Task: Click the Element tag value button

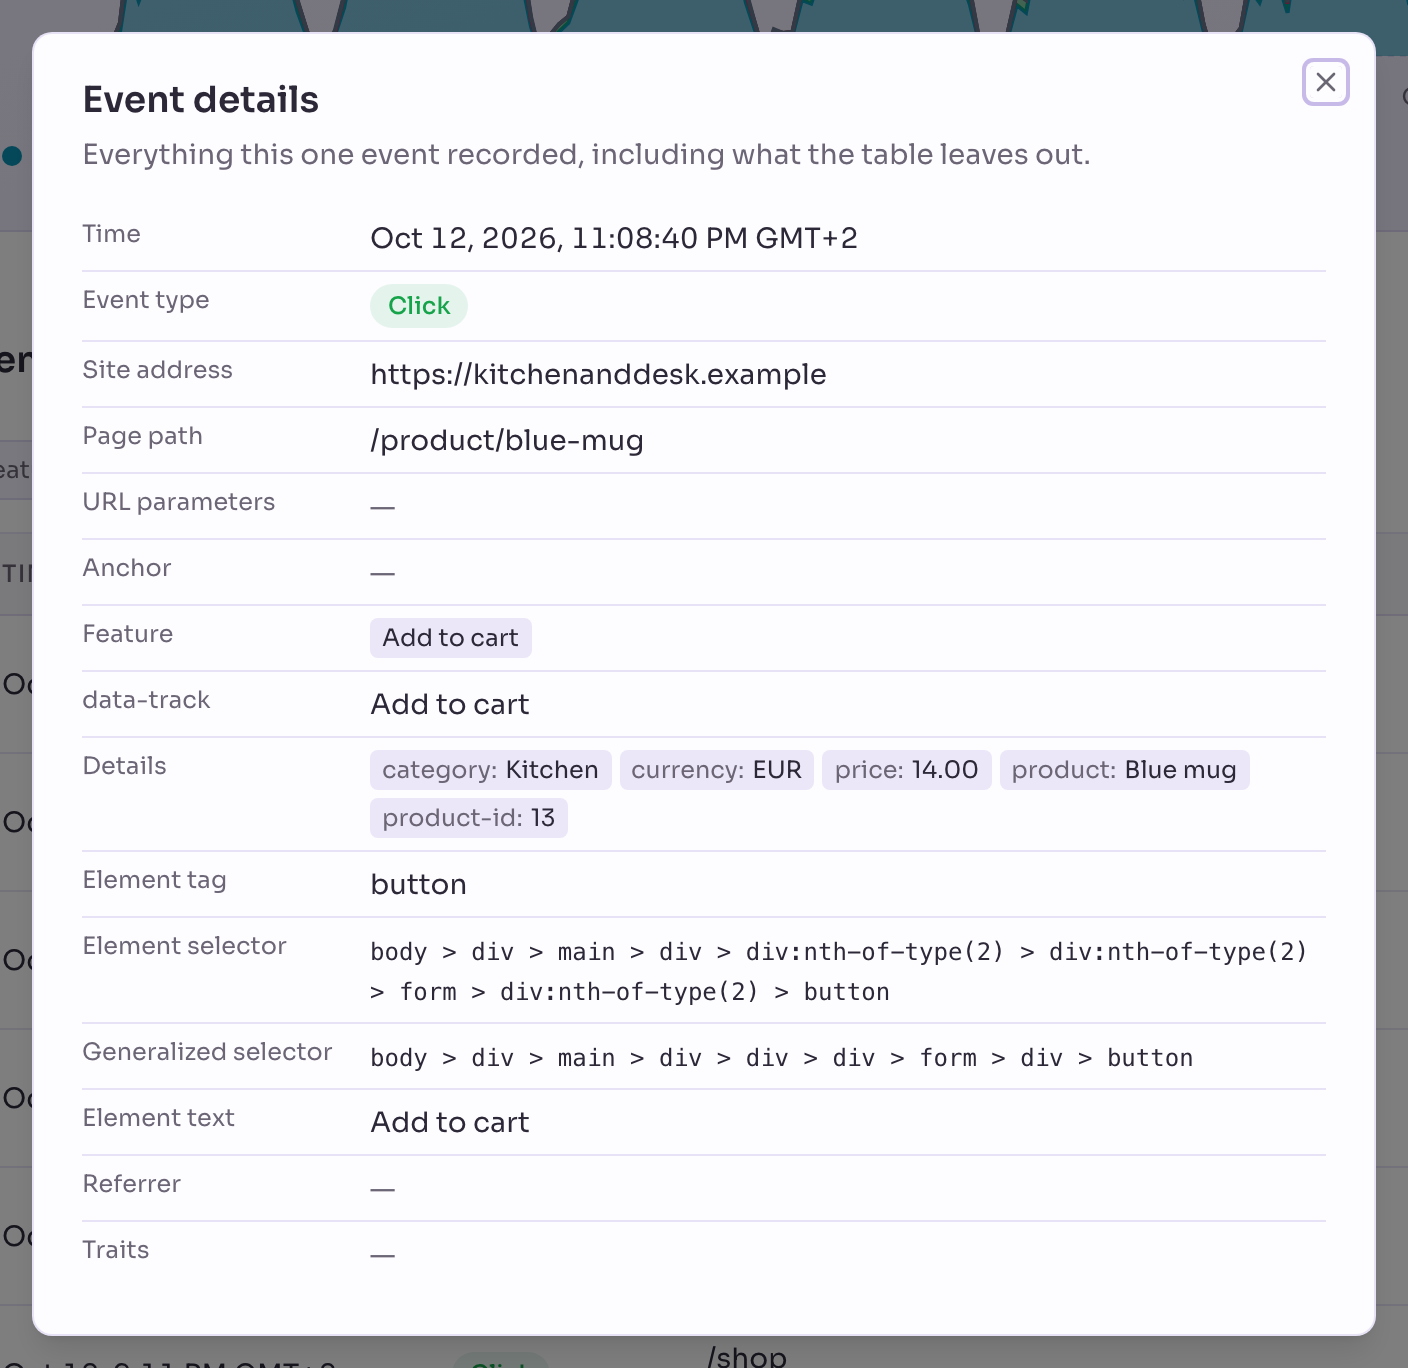Action: coord(418,884)
